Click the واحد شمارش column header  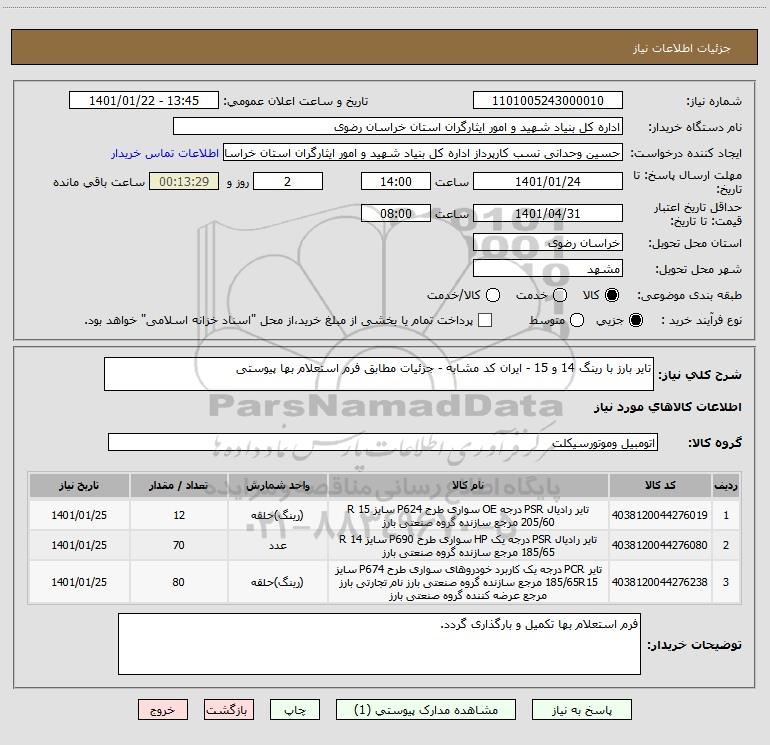click(x=278, y=486)
